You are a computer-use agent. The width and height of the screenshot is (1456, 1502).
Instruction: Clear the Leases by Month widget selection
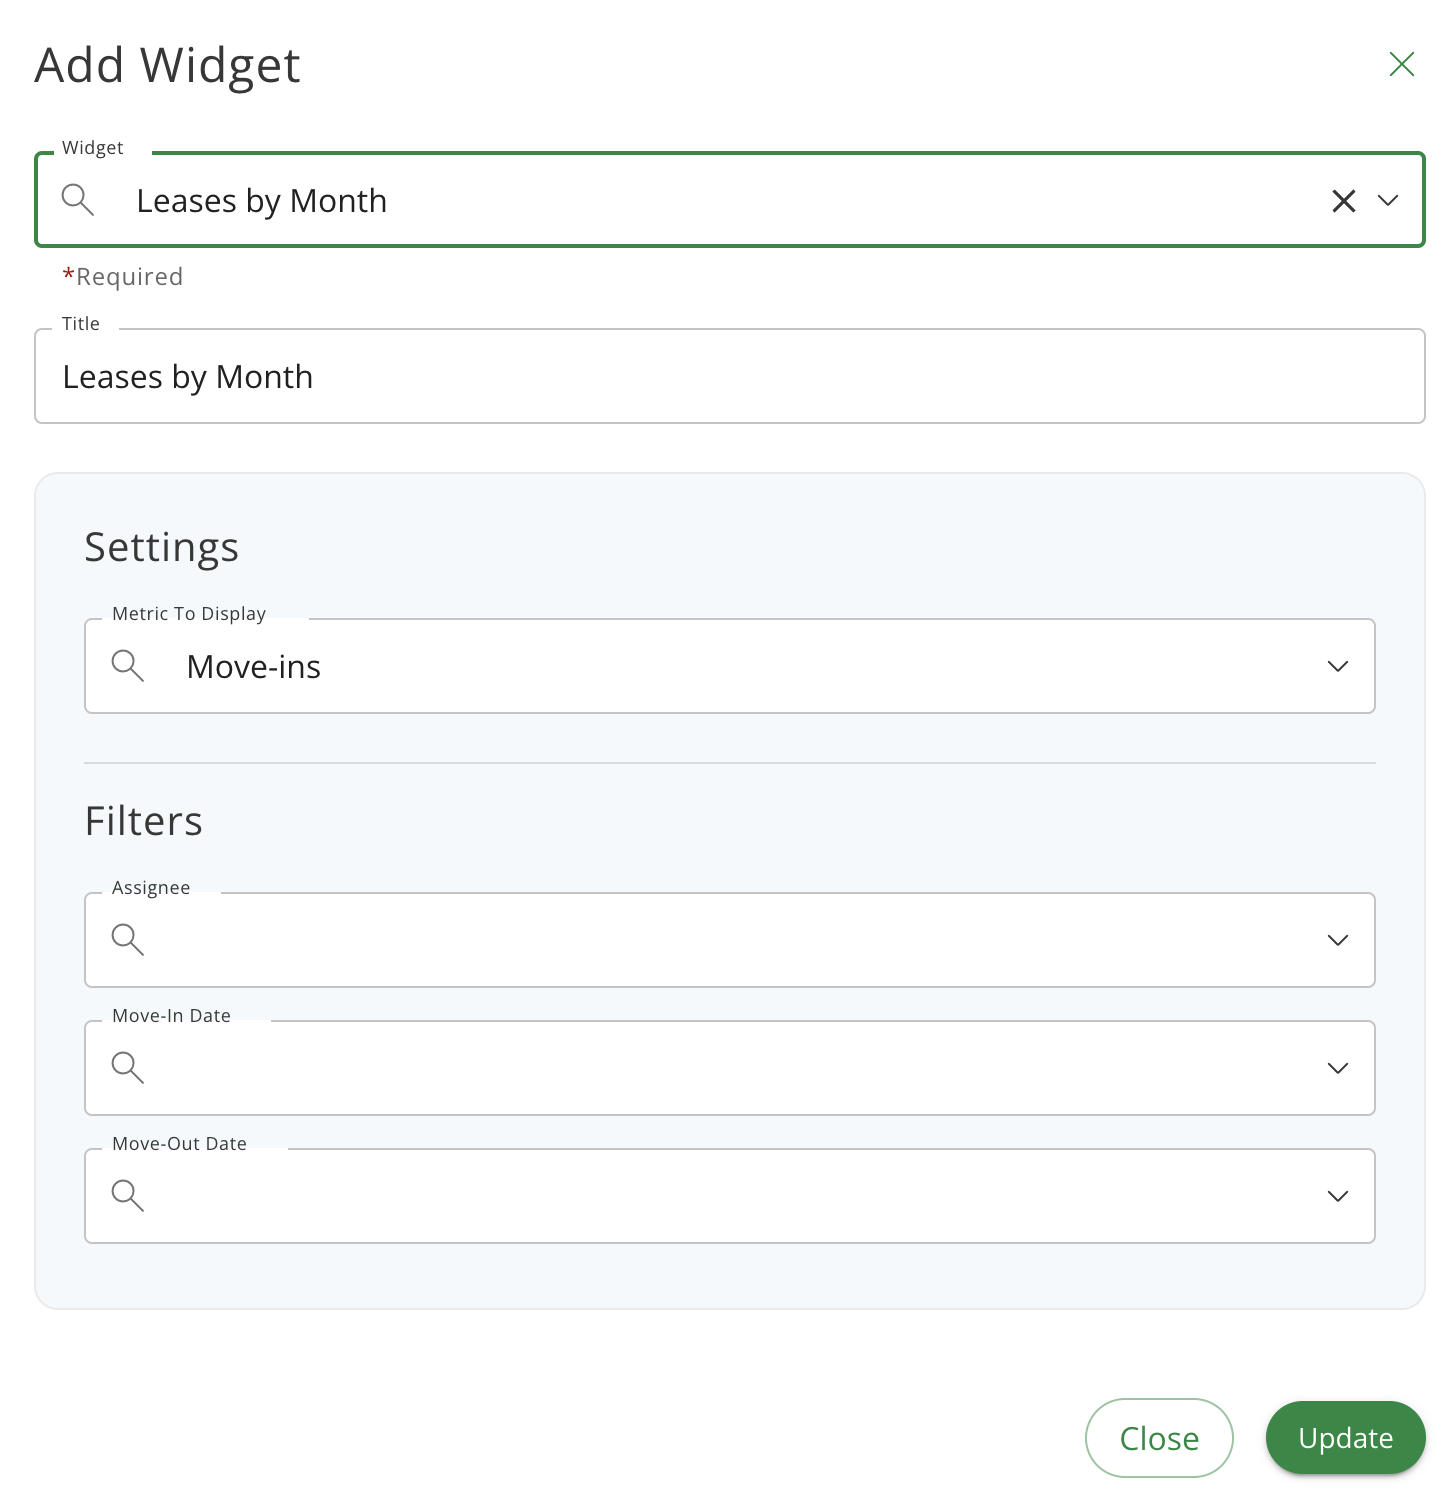point(1343,200)
